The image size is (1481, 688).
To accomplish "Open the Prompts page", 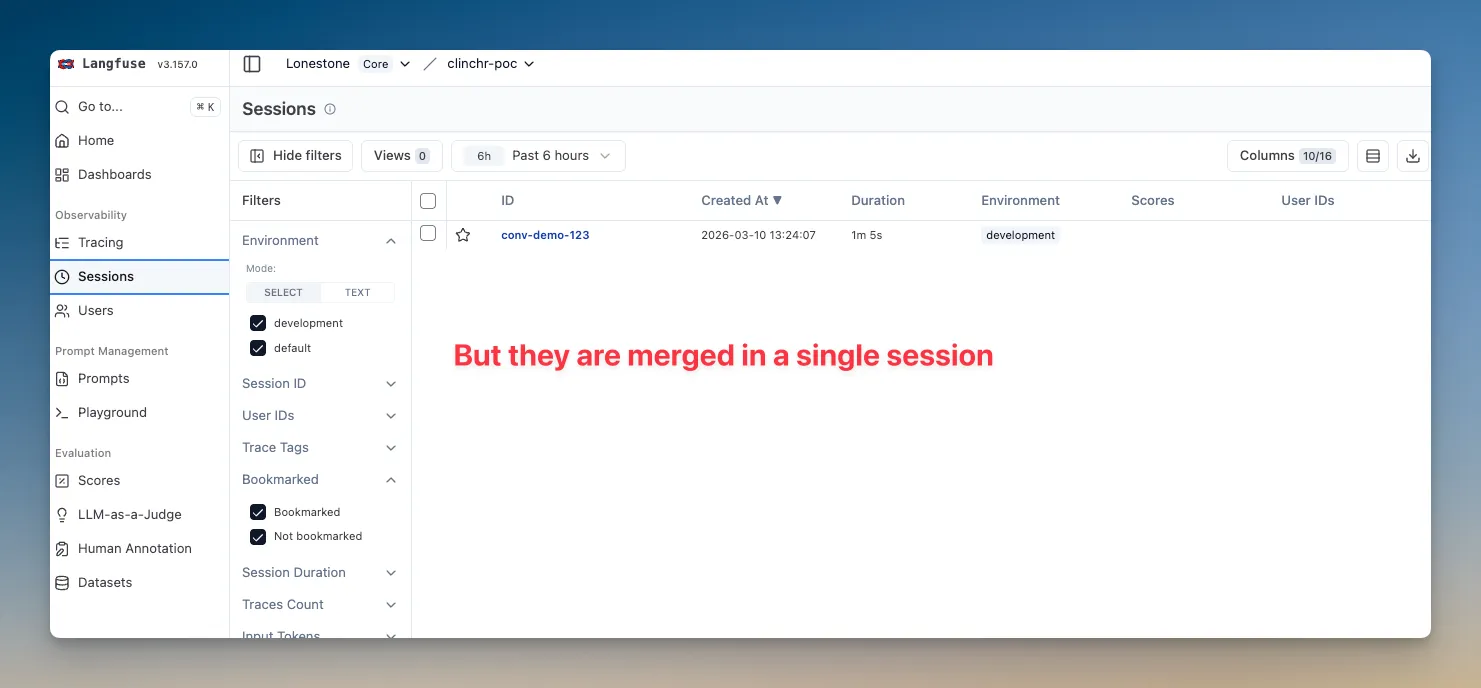I will pyautogui.click(x=103, y=379).
